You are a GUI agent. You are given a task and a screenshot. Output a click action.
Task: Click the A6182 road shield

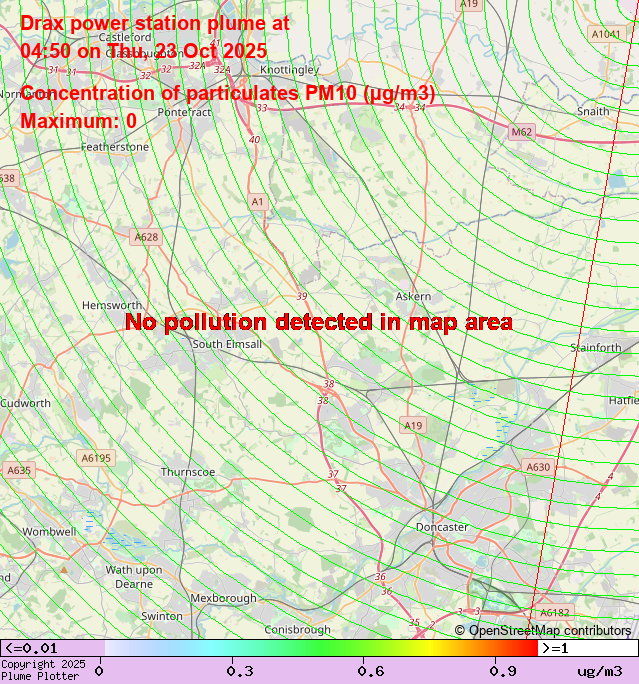pos(554,612)
